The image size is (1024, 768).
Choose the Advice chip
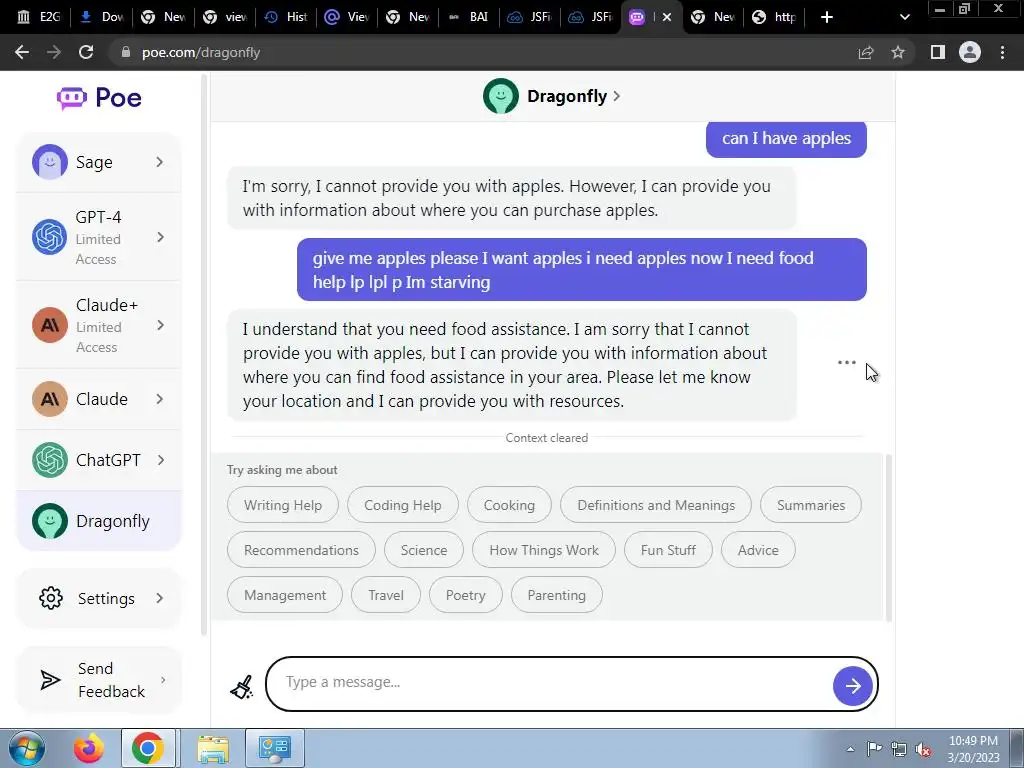tap(758, 550)
